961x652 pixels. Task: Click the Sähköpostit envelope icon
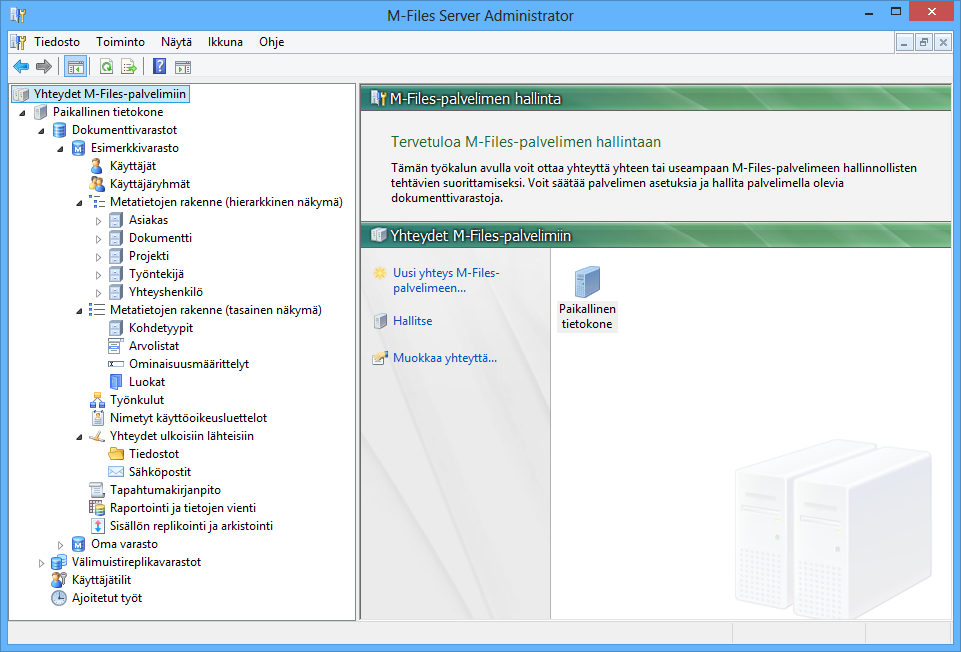coord(116,472)
